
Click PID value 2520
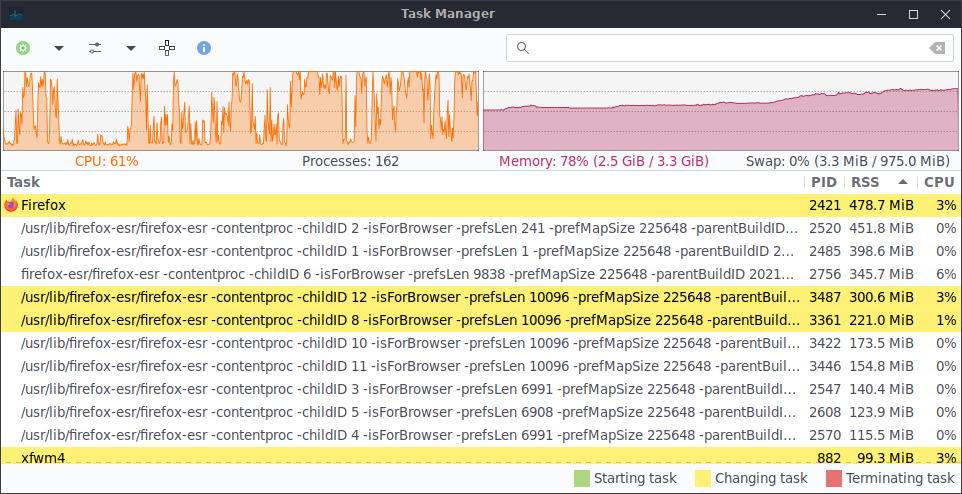point(823,228)
